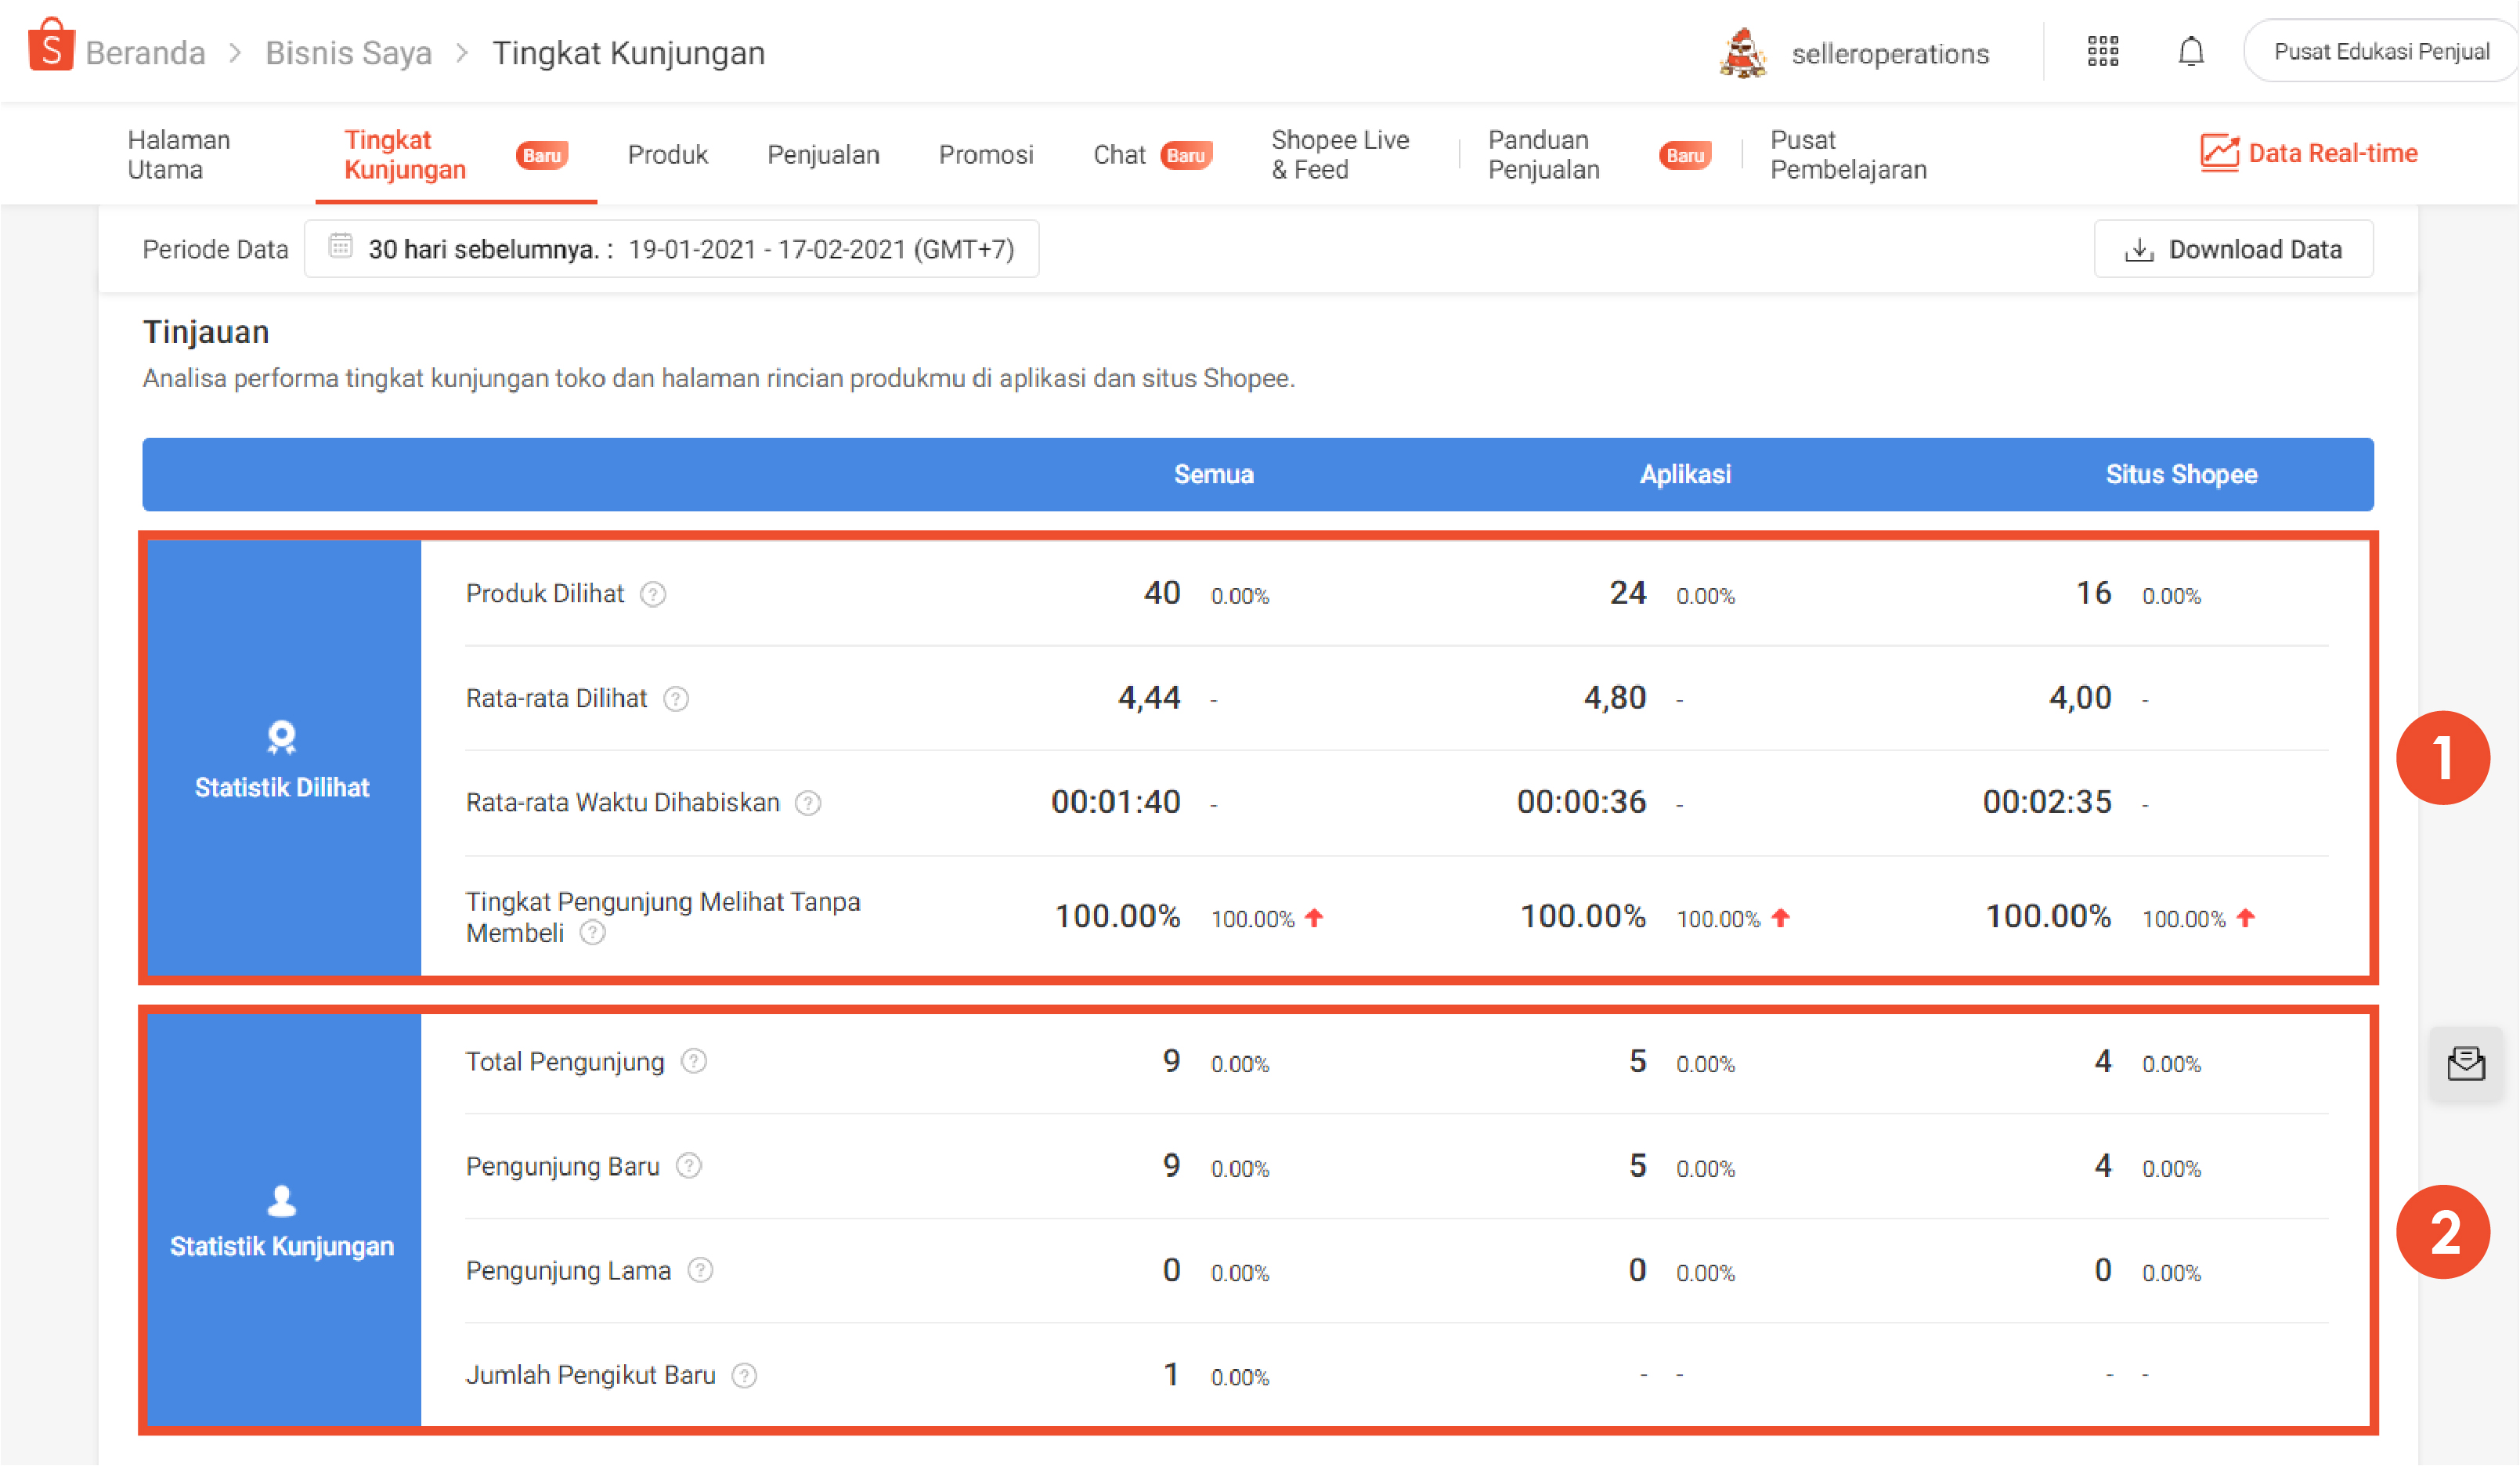This screenshot has height=1466, width=2520.
Task: Click the time value 00:02:35
Action: tap(2047, 802)
